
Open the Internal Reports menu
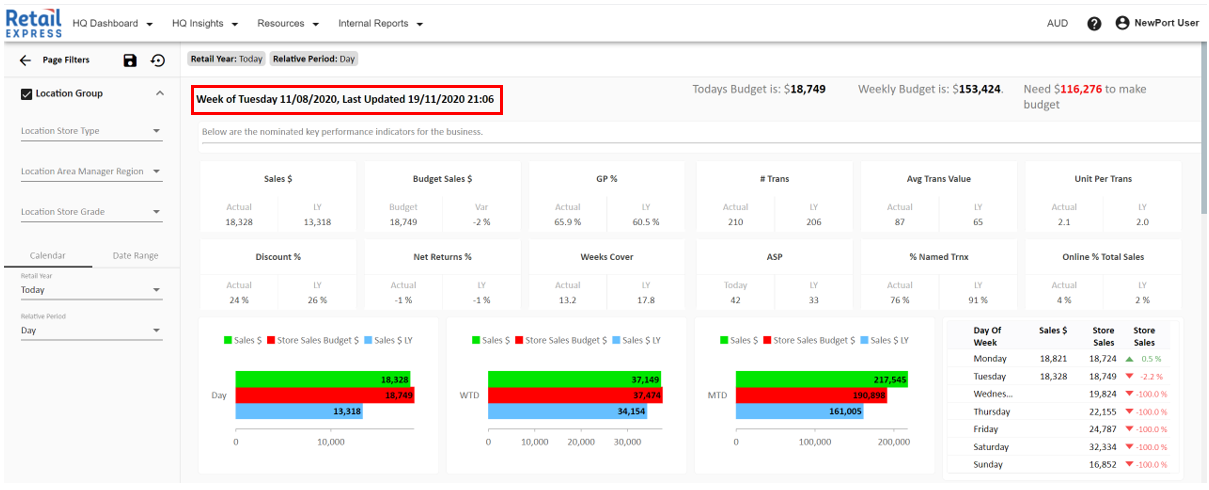(380, 23)
